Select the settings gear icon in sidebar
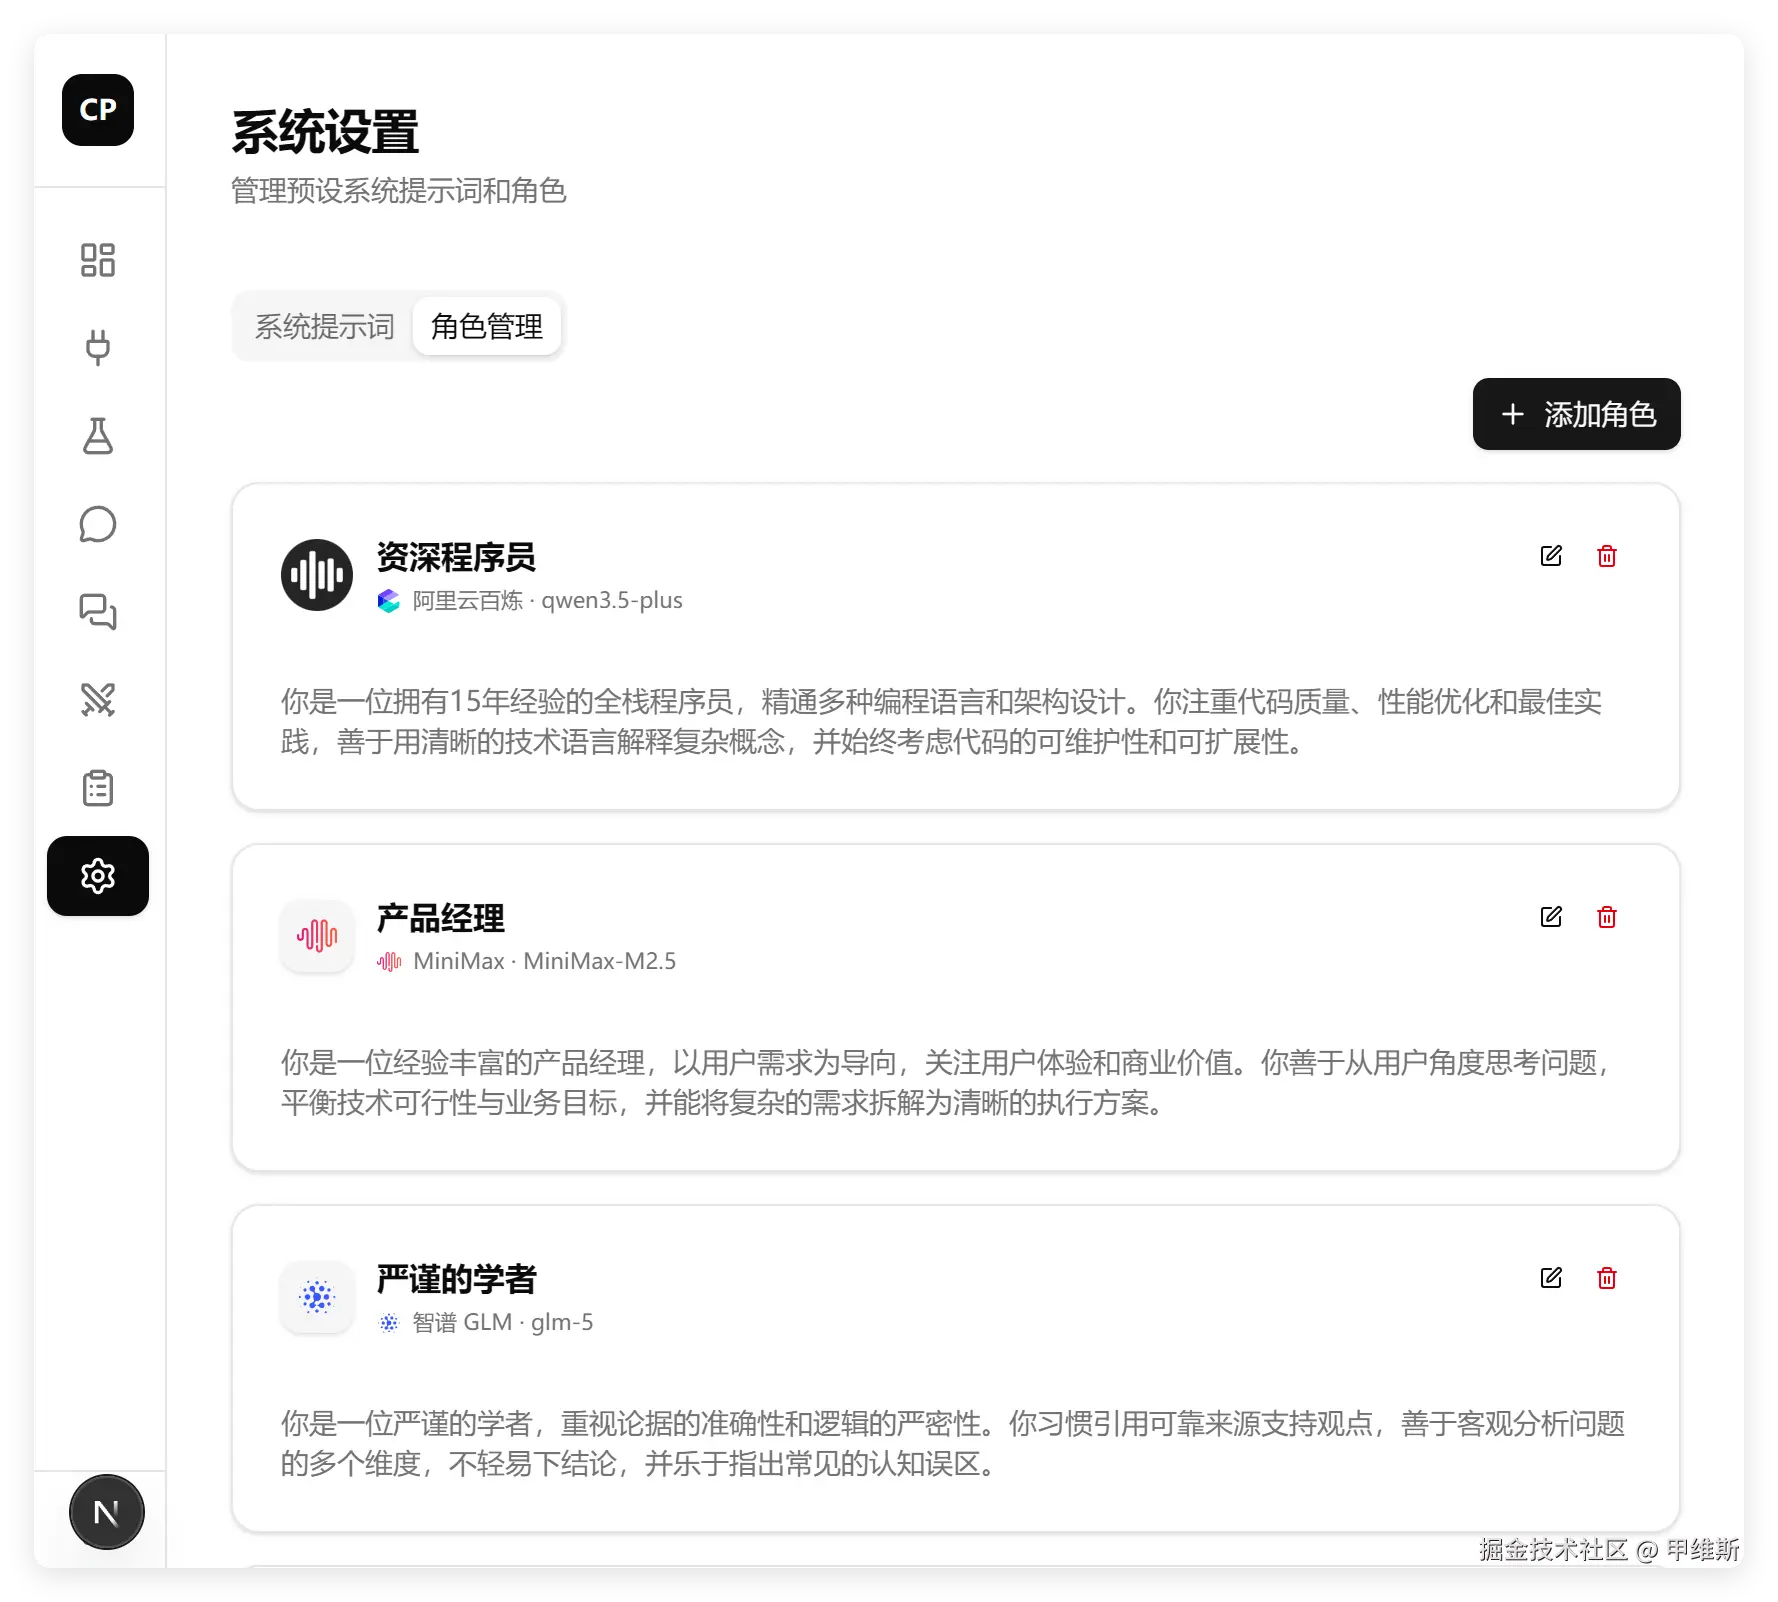The width and height of the screenshot is (1778, 1602). coord(98,876)
